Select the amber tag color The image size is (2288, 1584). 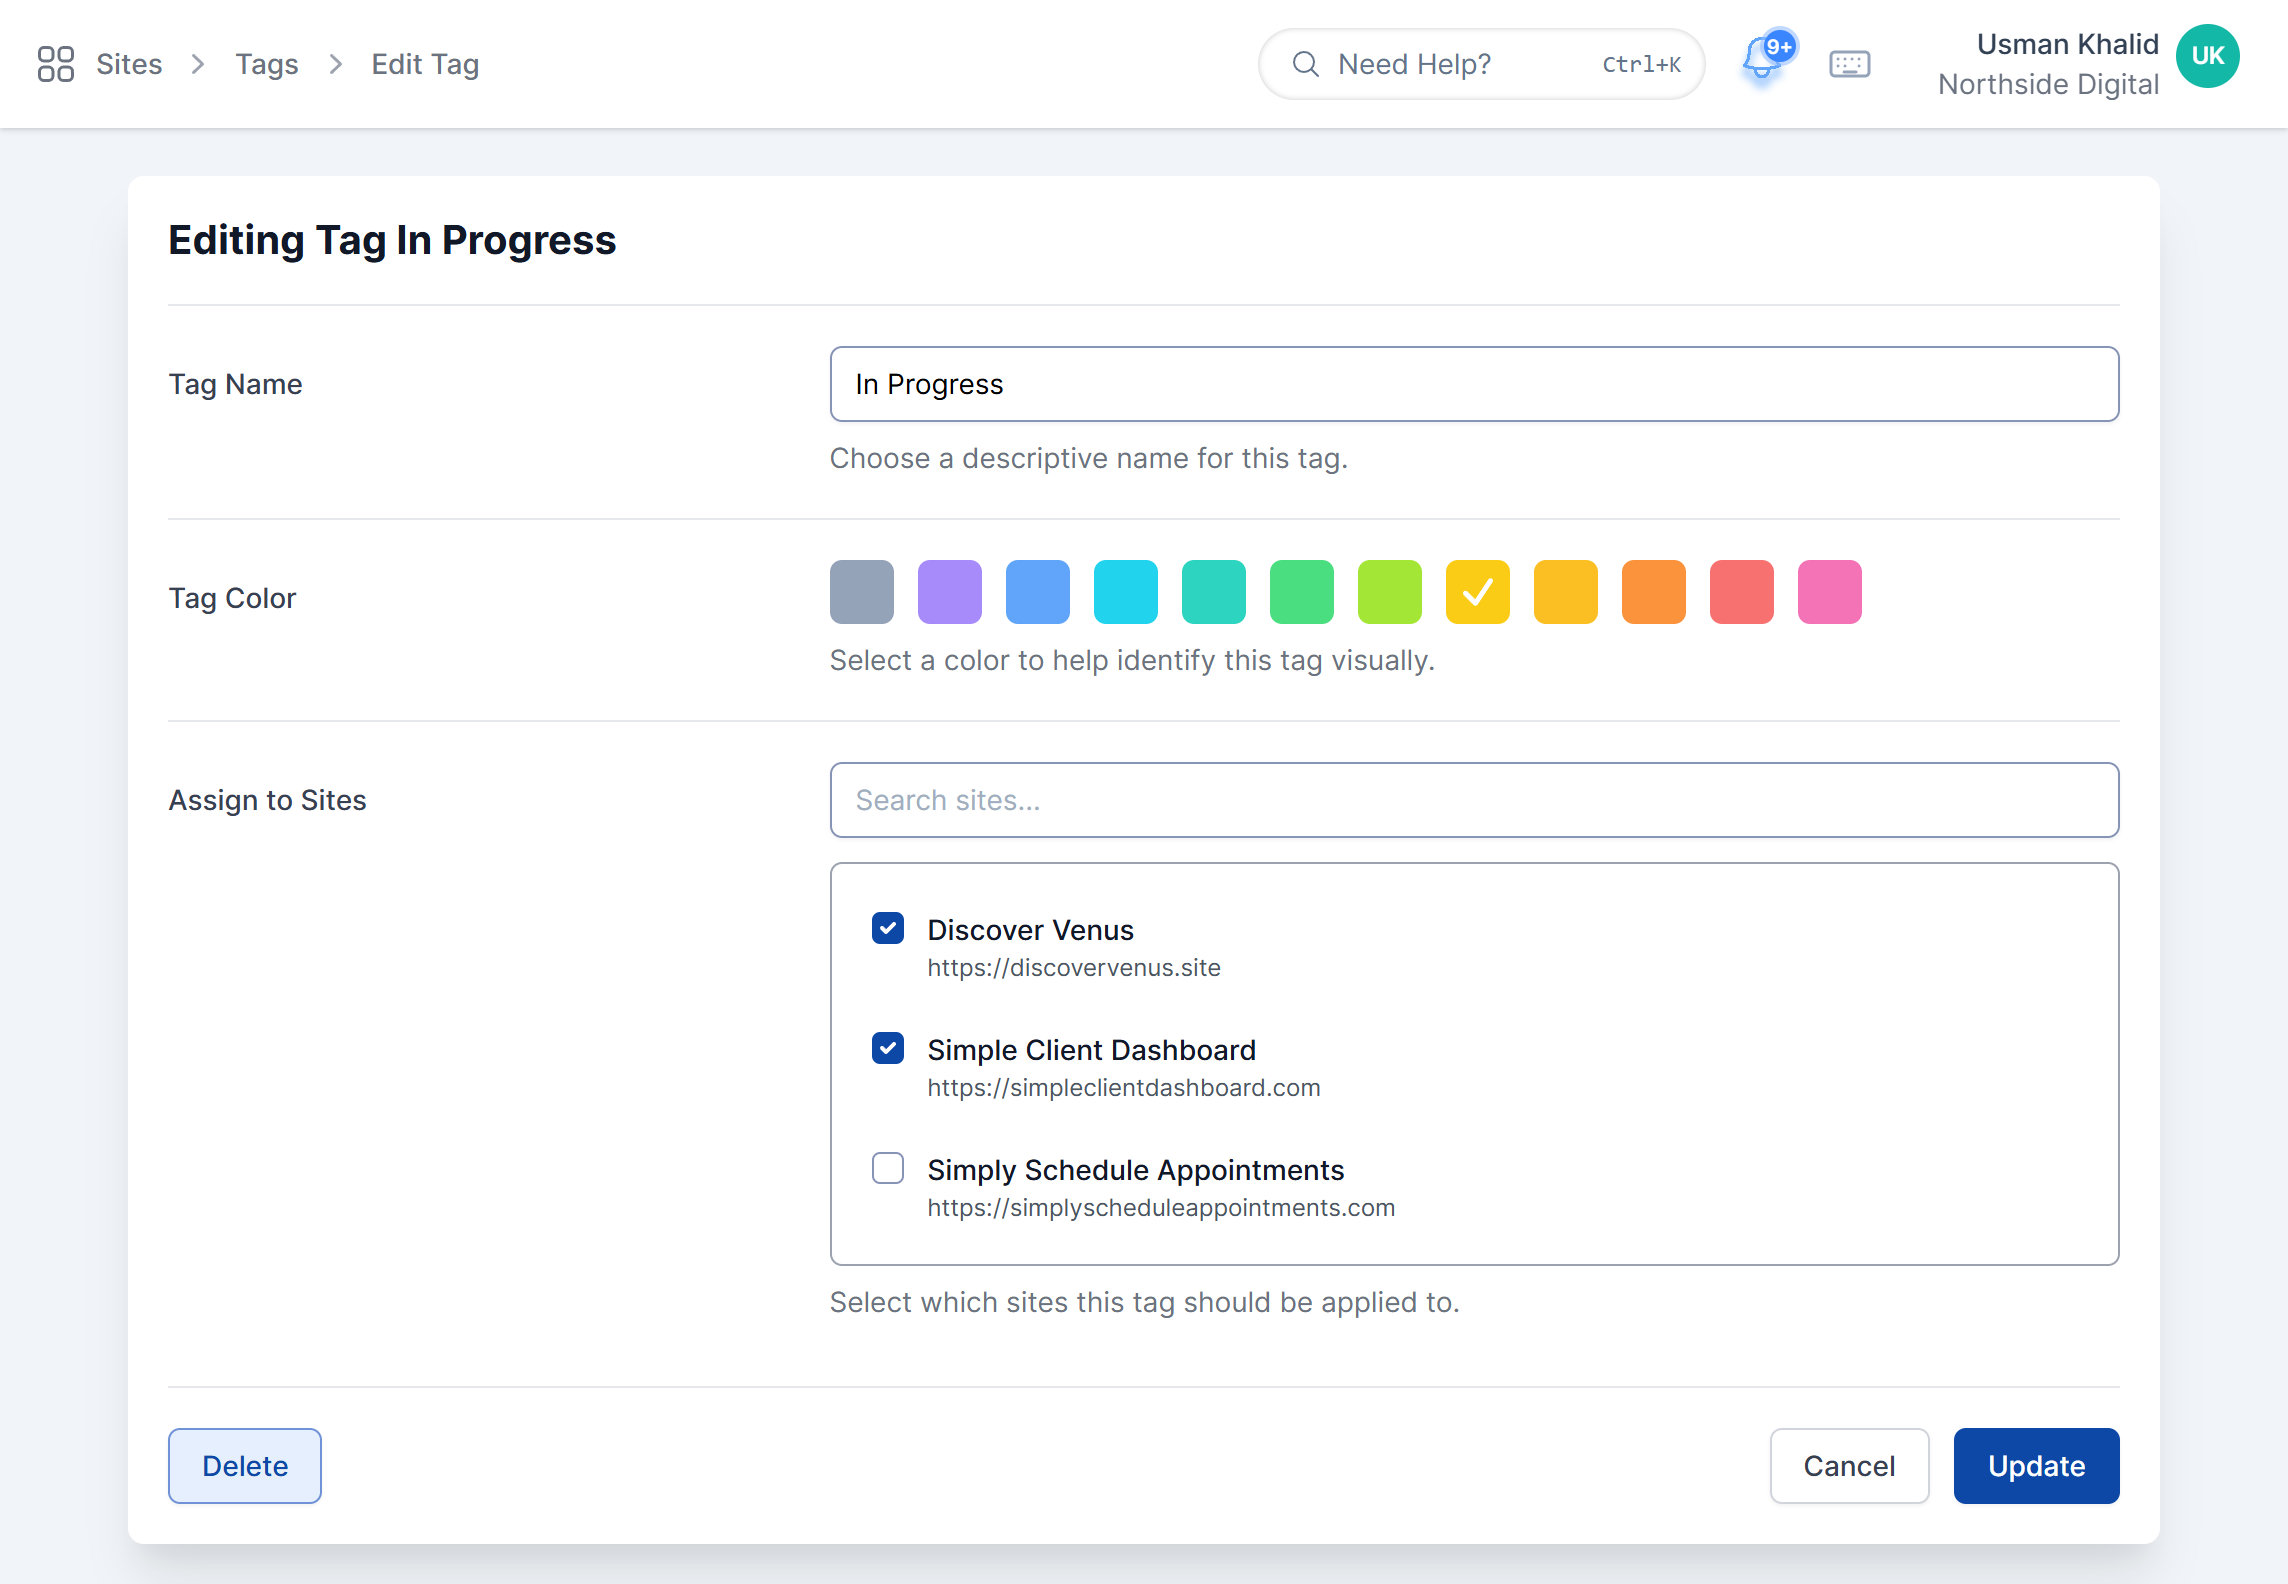[x=1566, y=592]
